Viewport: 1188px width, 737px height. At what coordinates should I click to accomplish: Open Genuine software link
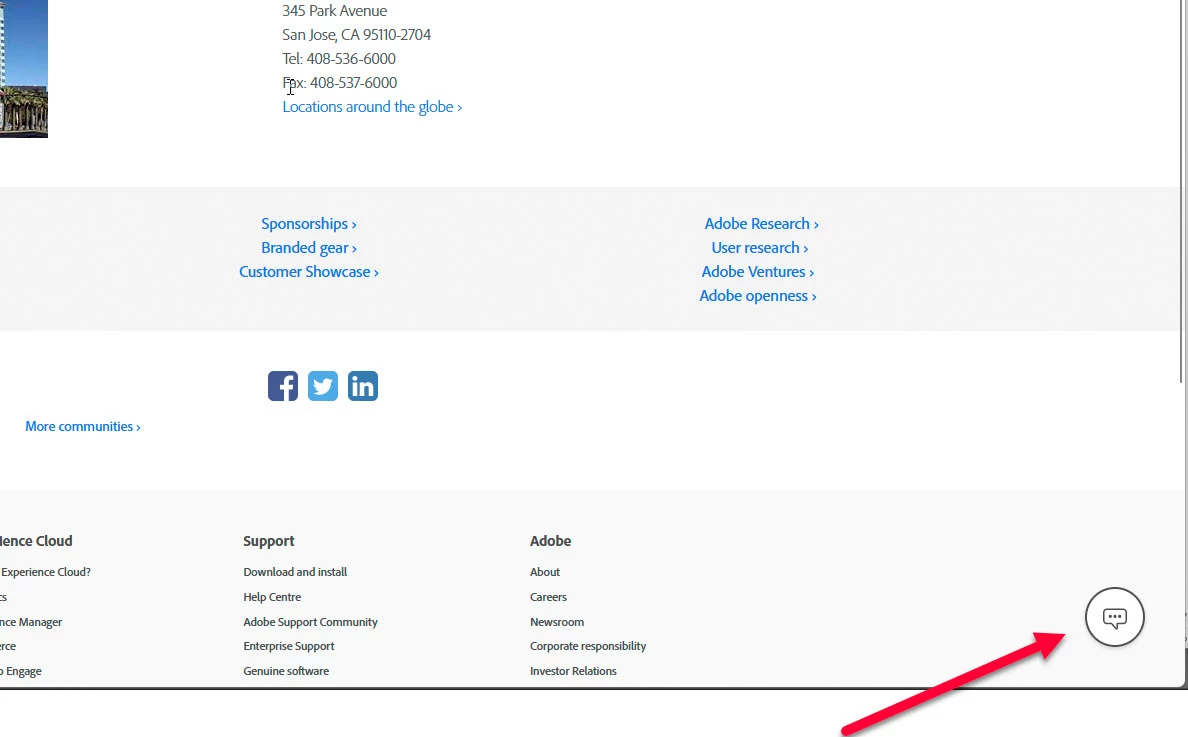click(286, 671)
